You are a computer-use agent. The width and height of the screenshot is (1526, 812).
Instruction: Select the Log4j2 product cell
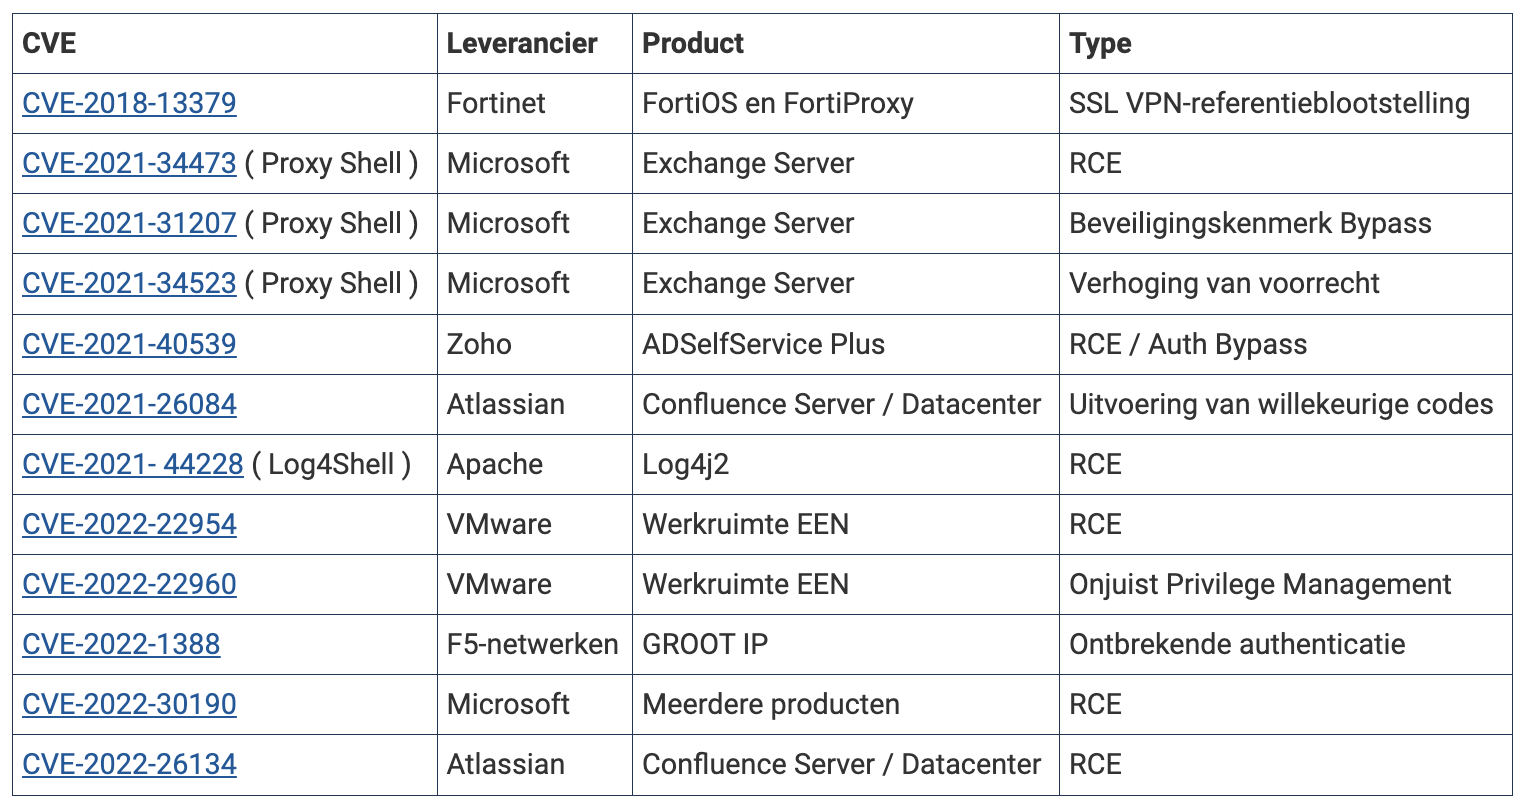[685, 465]
